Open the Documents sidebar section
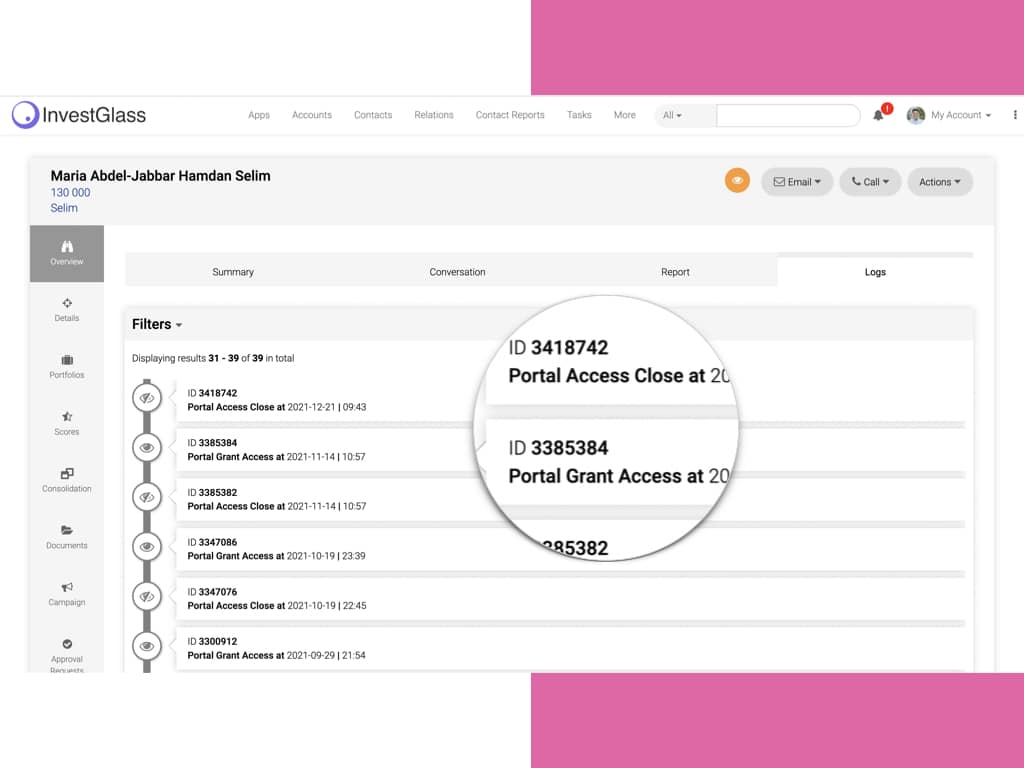Viewport: 1024px width, 768px height. 67,537
